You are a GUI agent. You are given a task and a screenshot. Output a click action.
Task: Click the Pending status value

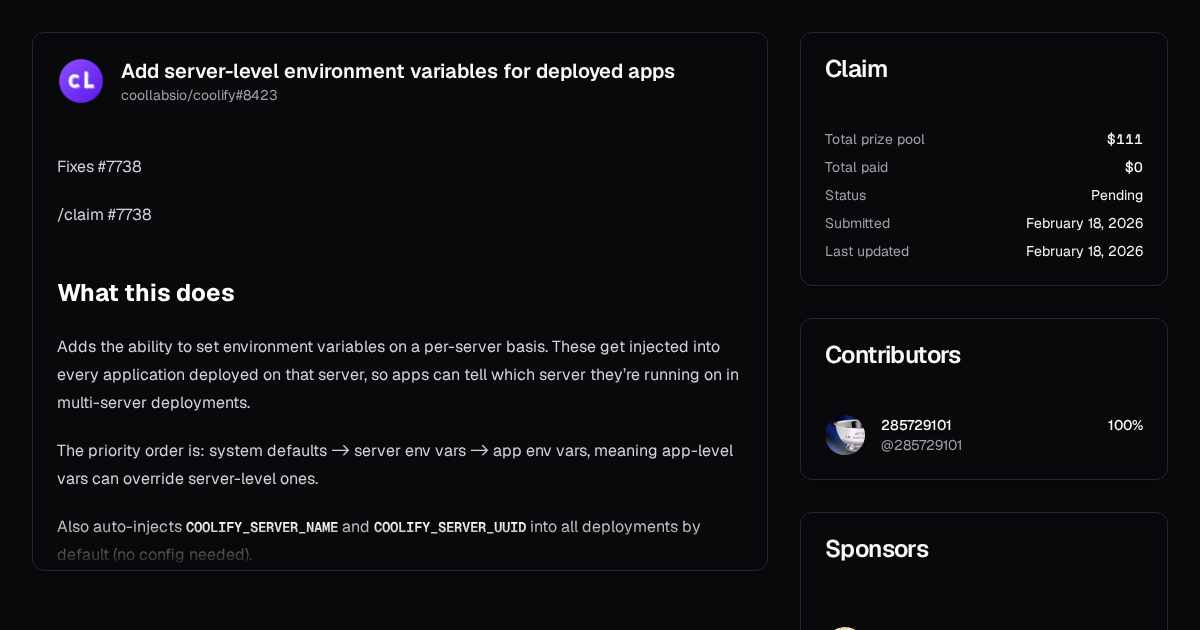coord(1117,195)
